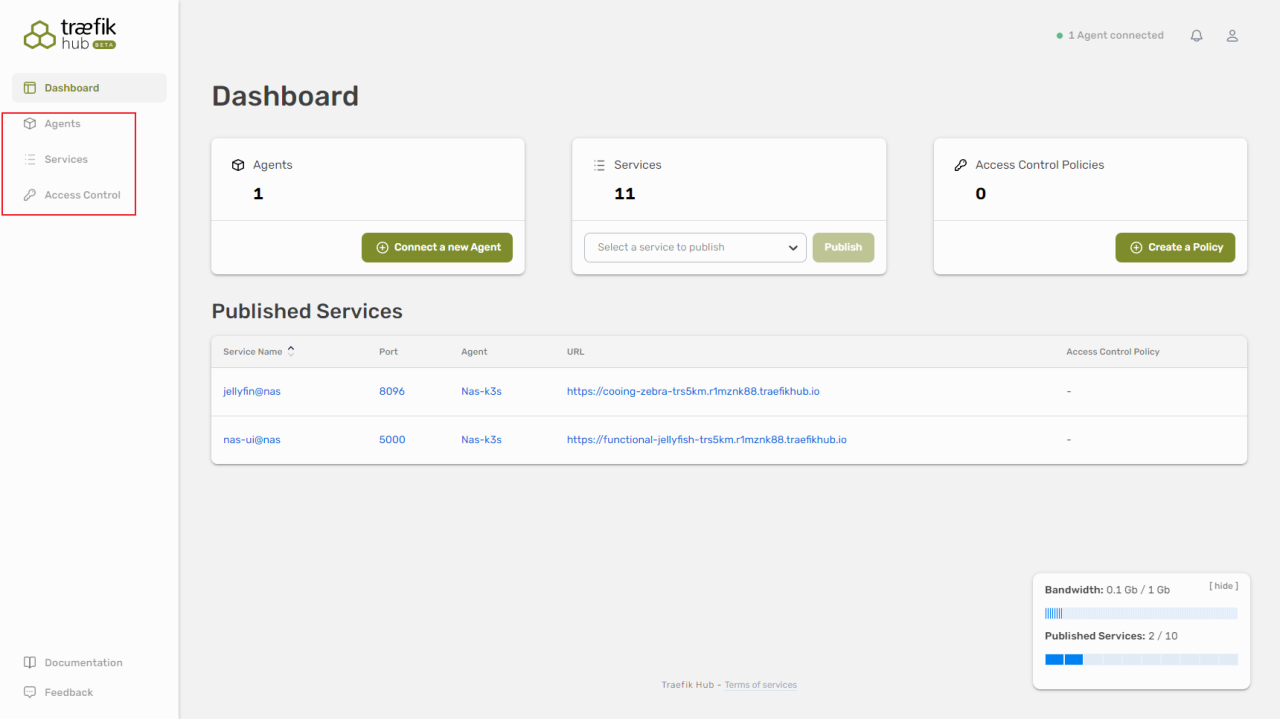1280x719 pixels.
Task: Click the Connect a new Agent button
Action: pos(437,248)
